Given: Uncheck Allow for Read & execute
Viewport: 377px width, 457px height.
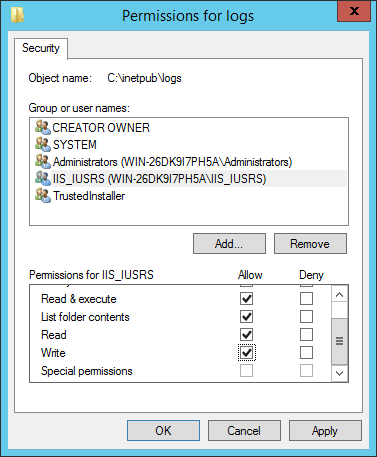Looking at the screenshot, I should [246, 299].
